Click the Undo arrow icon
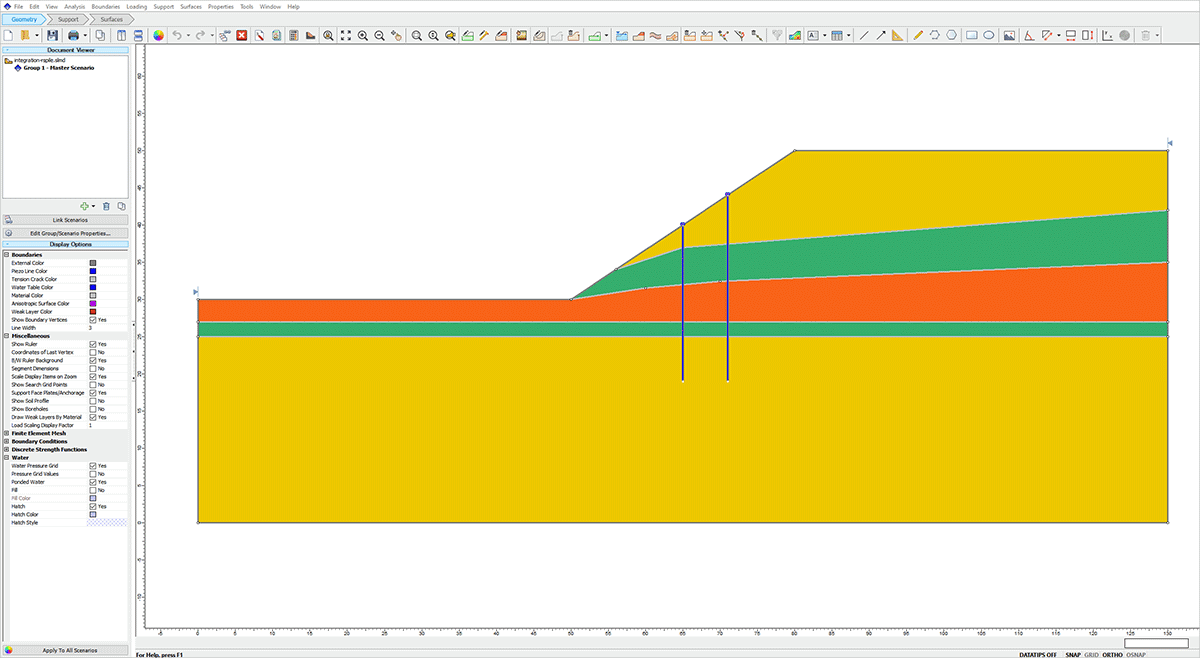The height and width of the screenshot is (658, 1200). coord(177,35)
